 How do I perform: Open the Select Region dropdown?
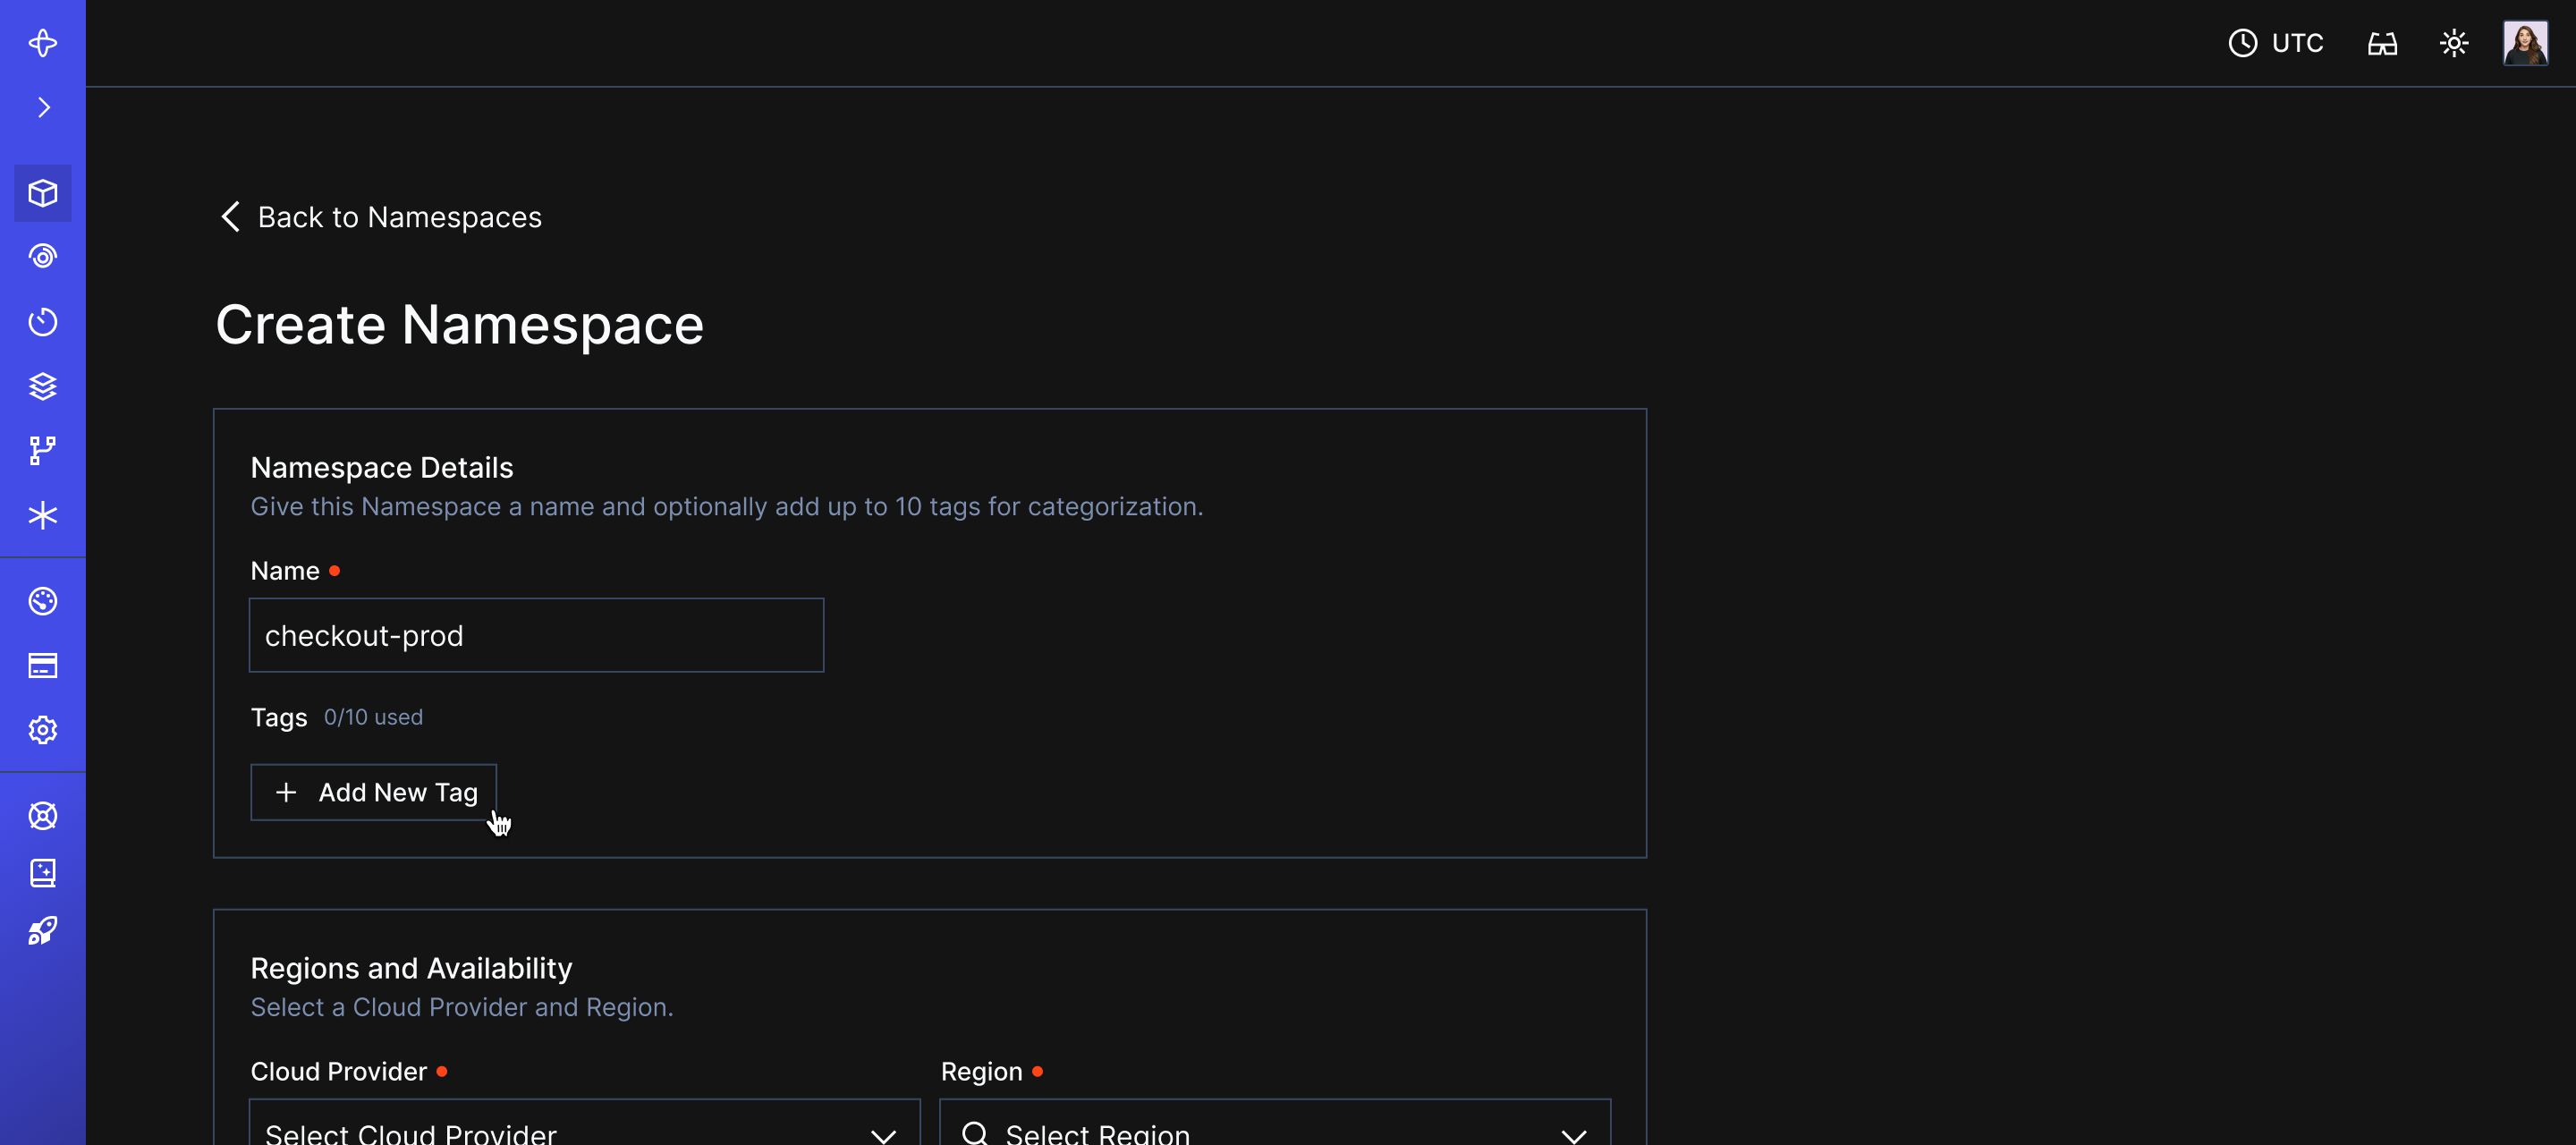1274,1128
